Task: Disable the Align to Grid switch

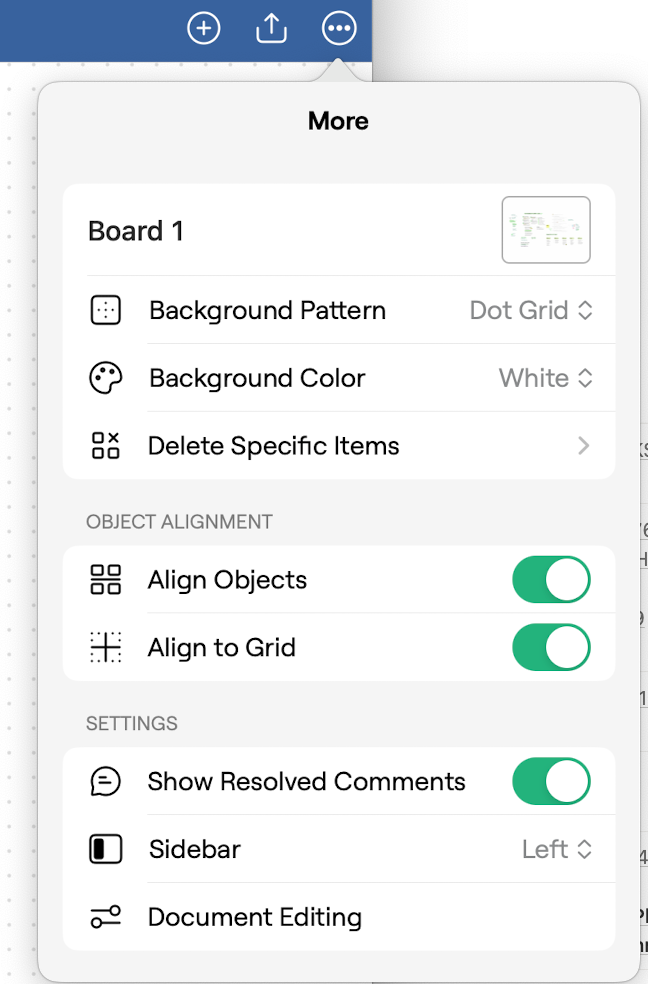Action: tap(551, 647)
